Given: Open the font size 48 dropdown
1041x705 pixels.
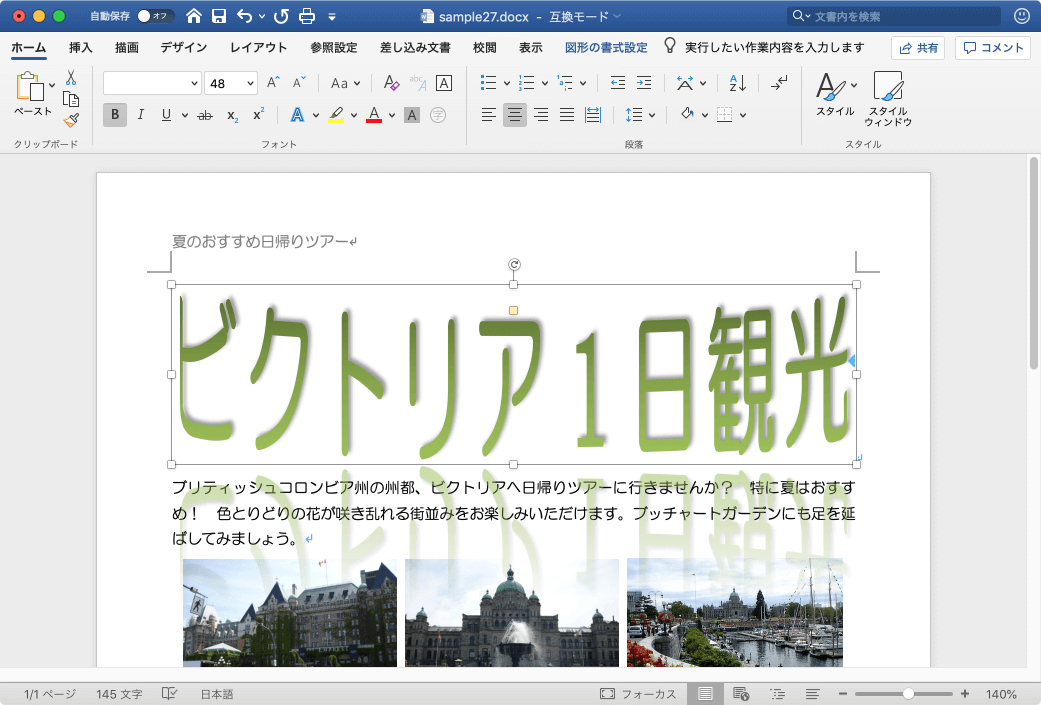Looking at the screenshot, I should [x=249, y=84].
